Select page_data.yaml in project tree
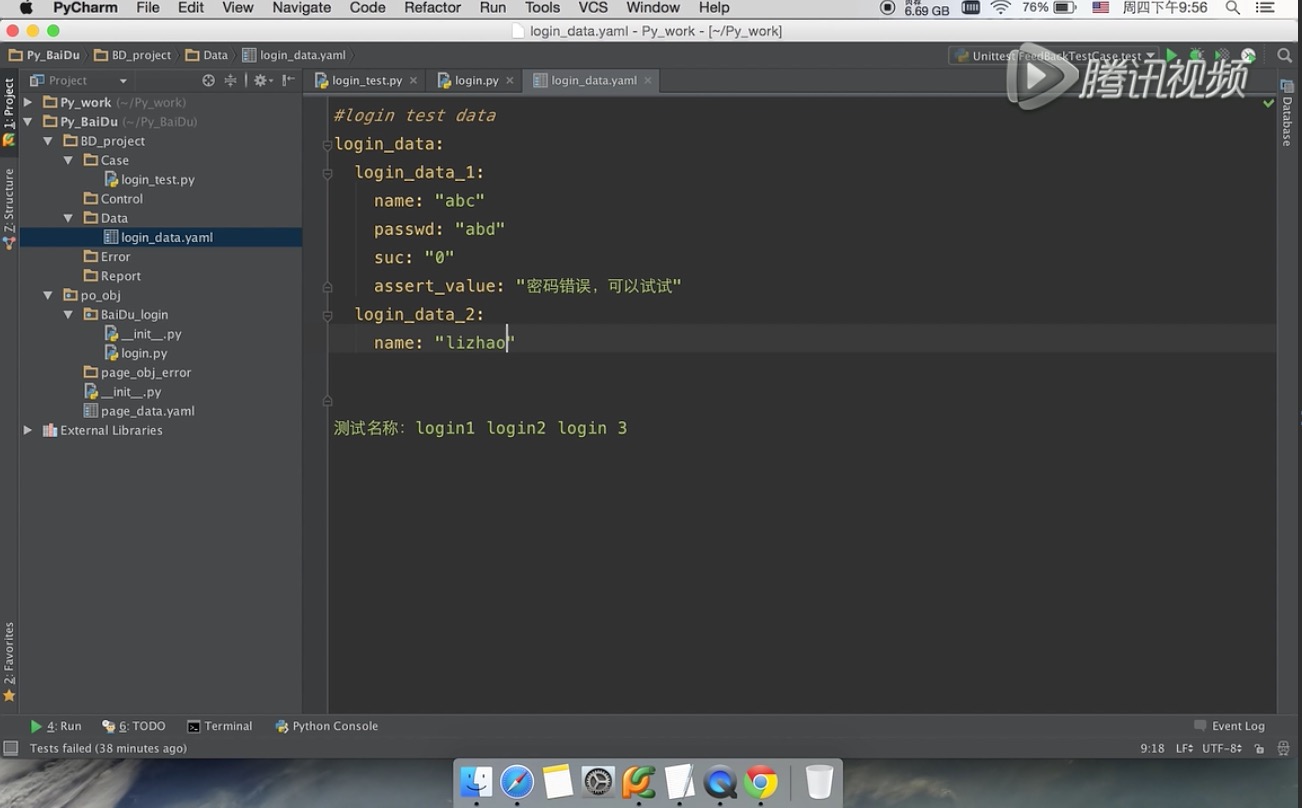The image size is (1302, 808). point(147,411)
